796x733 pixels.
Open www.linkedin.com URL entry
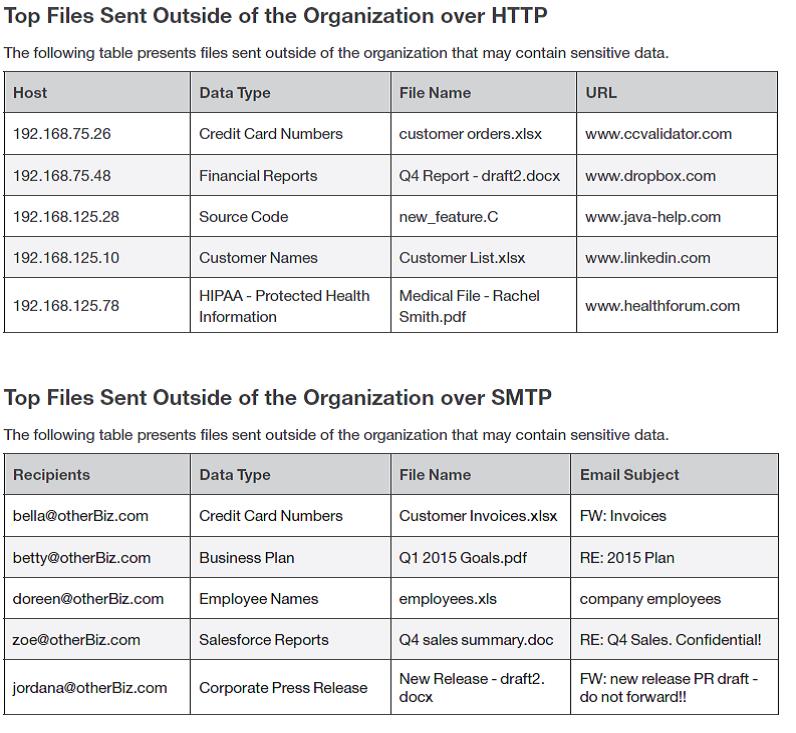point(647,258)
